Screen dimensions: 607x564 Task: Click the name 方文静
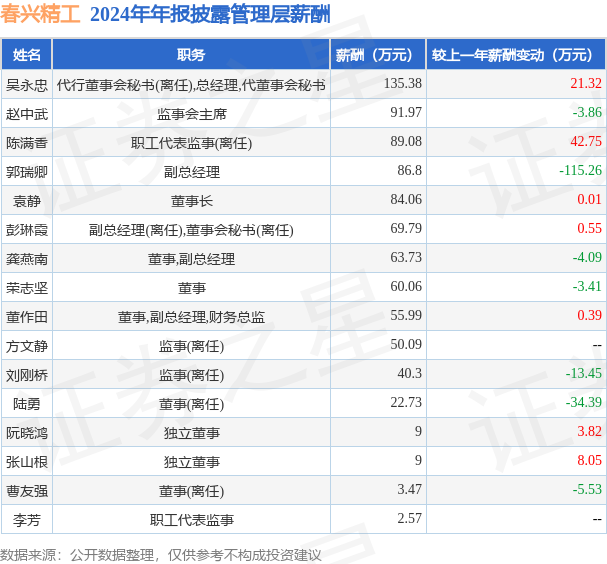tap(27, 346)
